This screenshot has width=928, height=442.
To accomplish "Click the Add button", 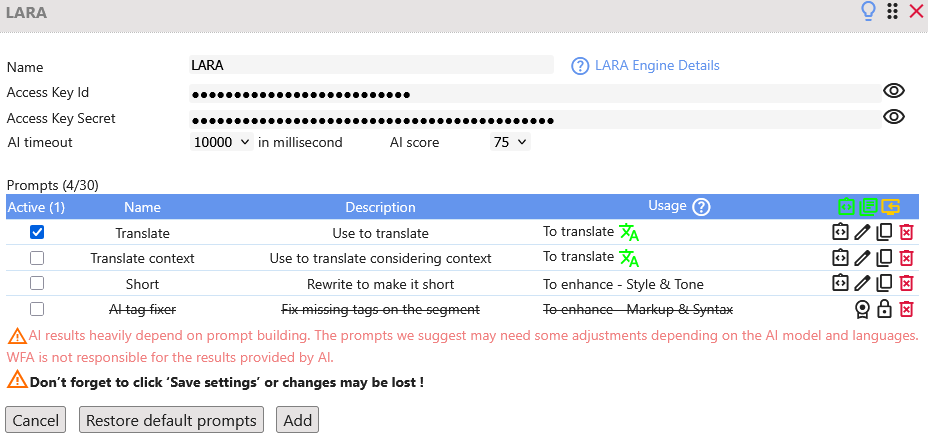I will [298, 420].
